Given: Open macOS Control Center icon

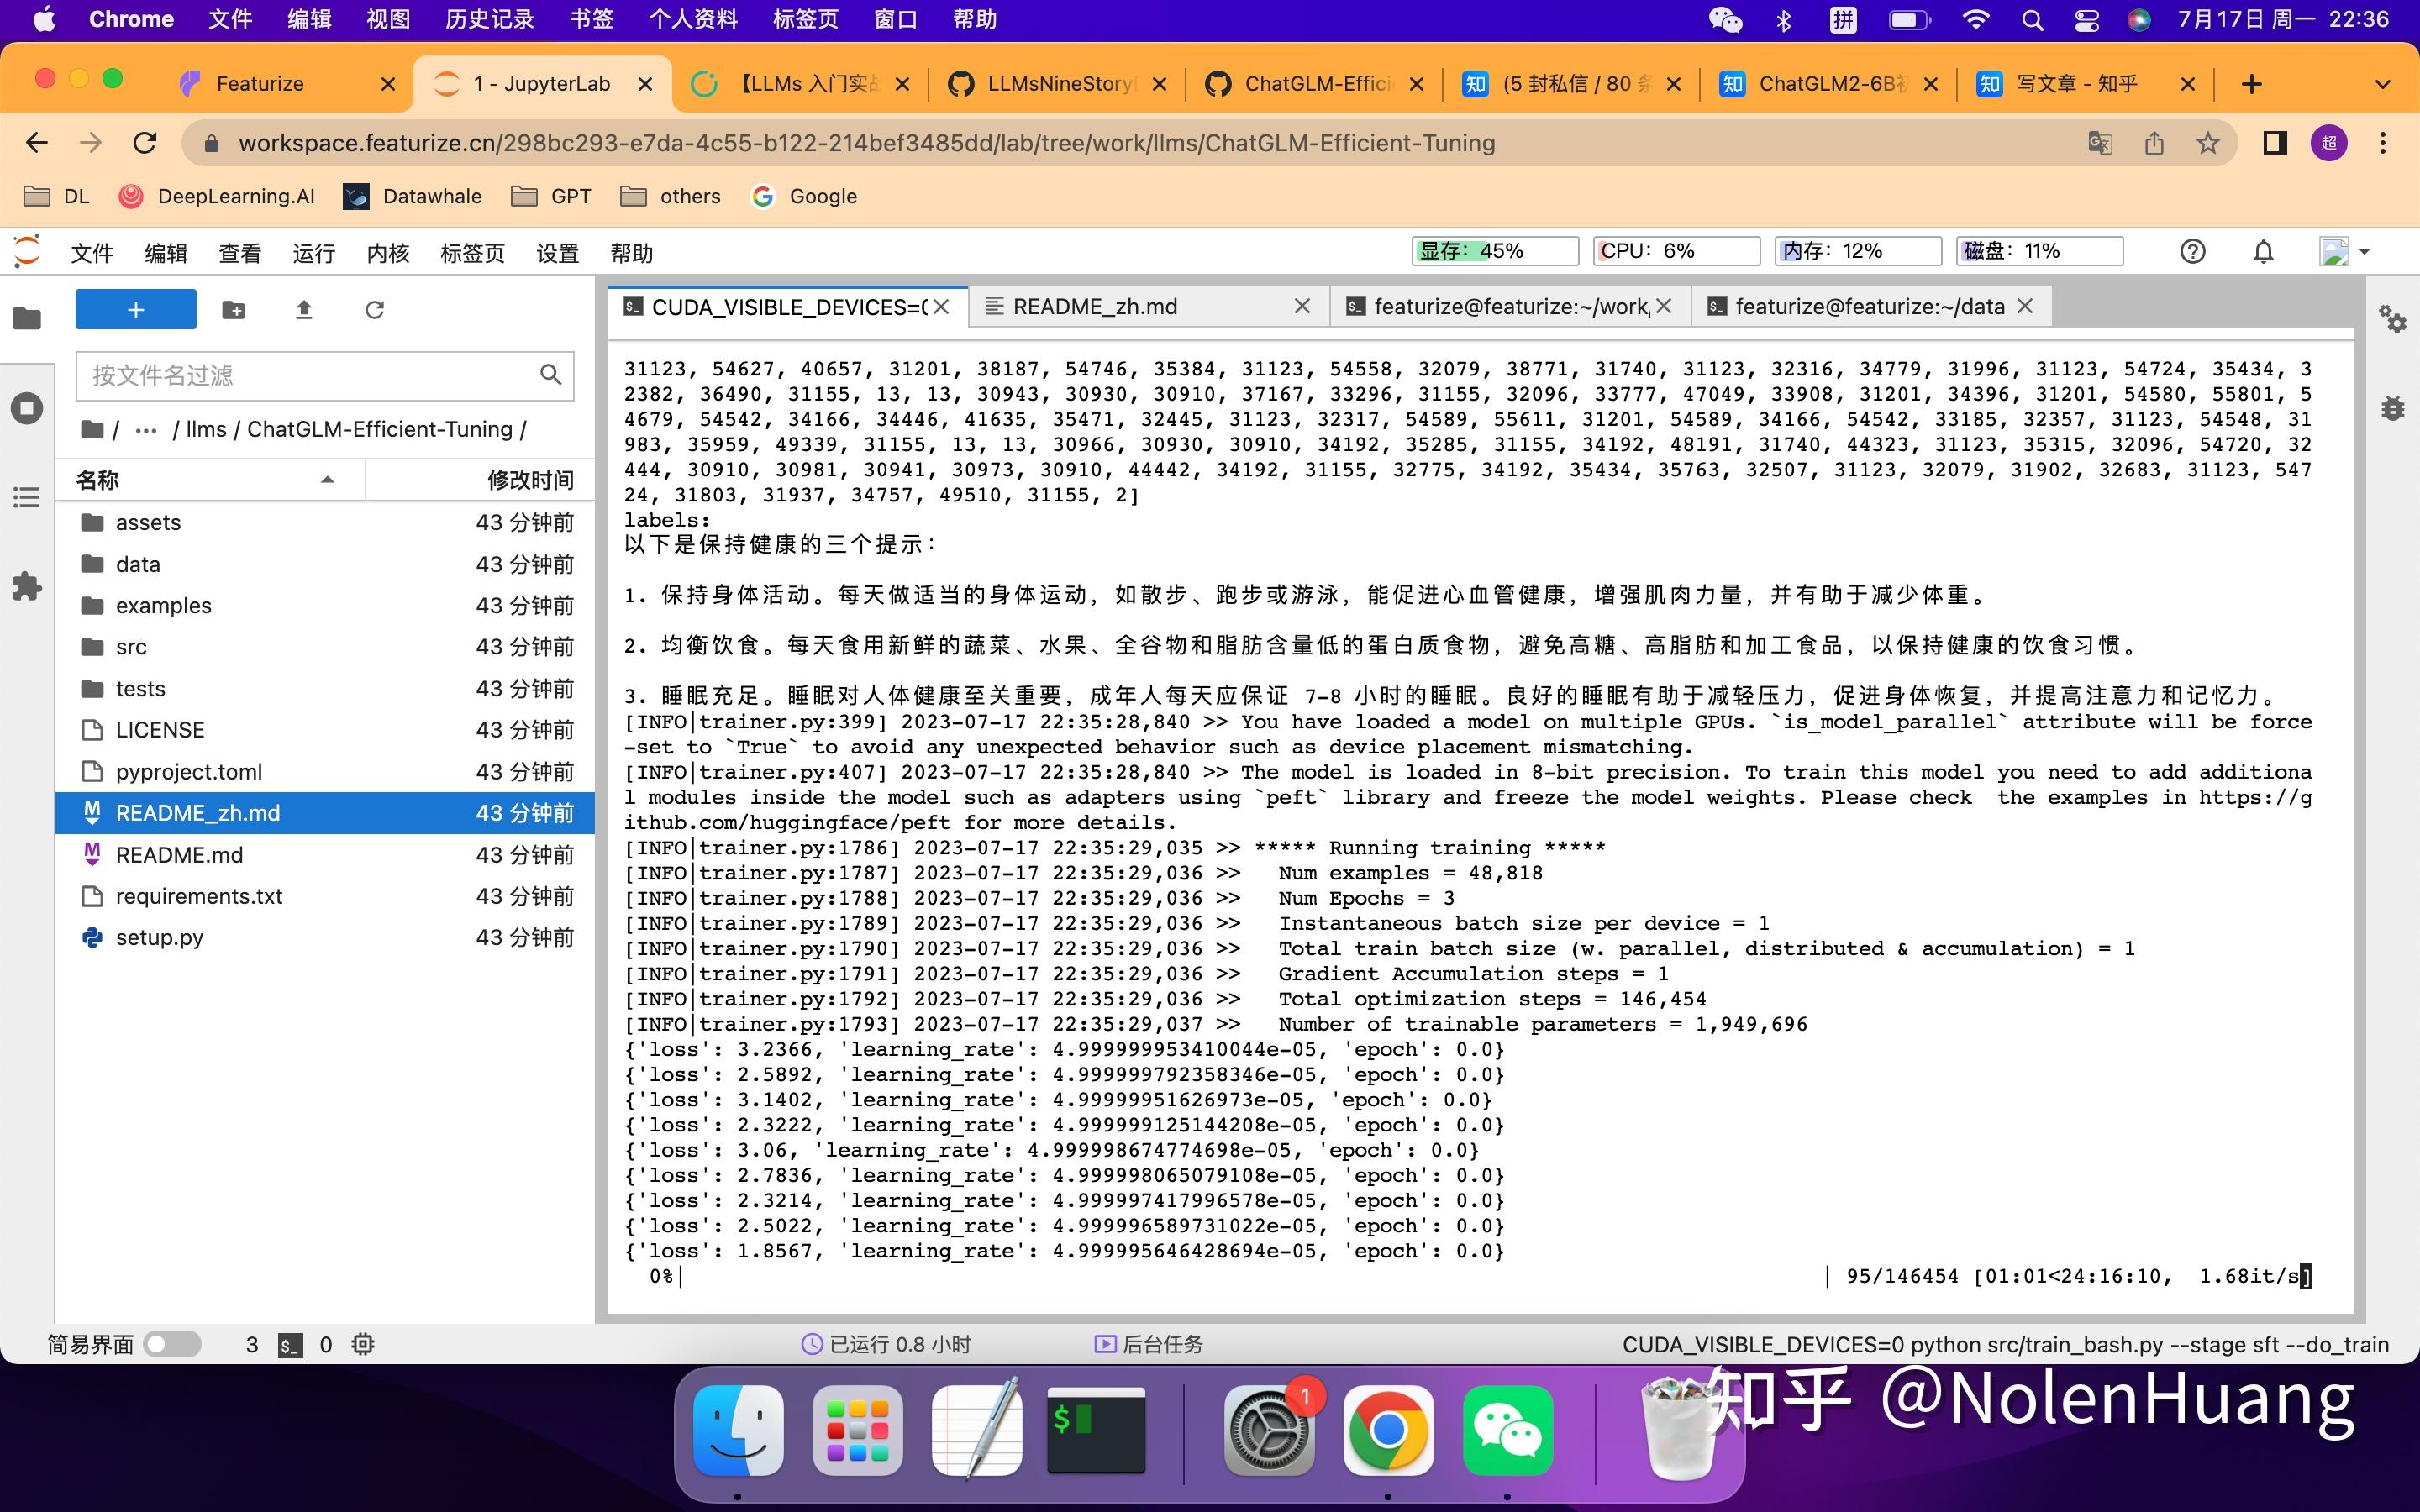Looking at the screenshot, I should pos(2086,20).
